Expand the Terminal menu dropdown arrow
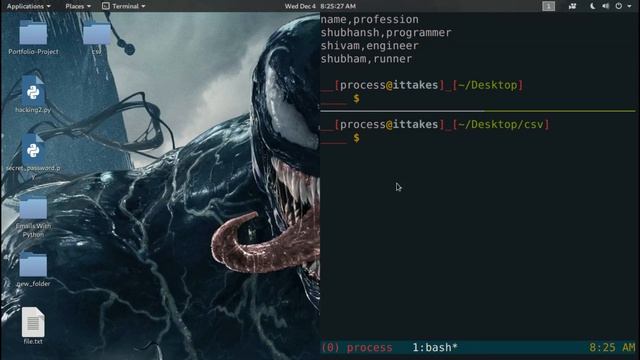 (143, 7)
